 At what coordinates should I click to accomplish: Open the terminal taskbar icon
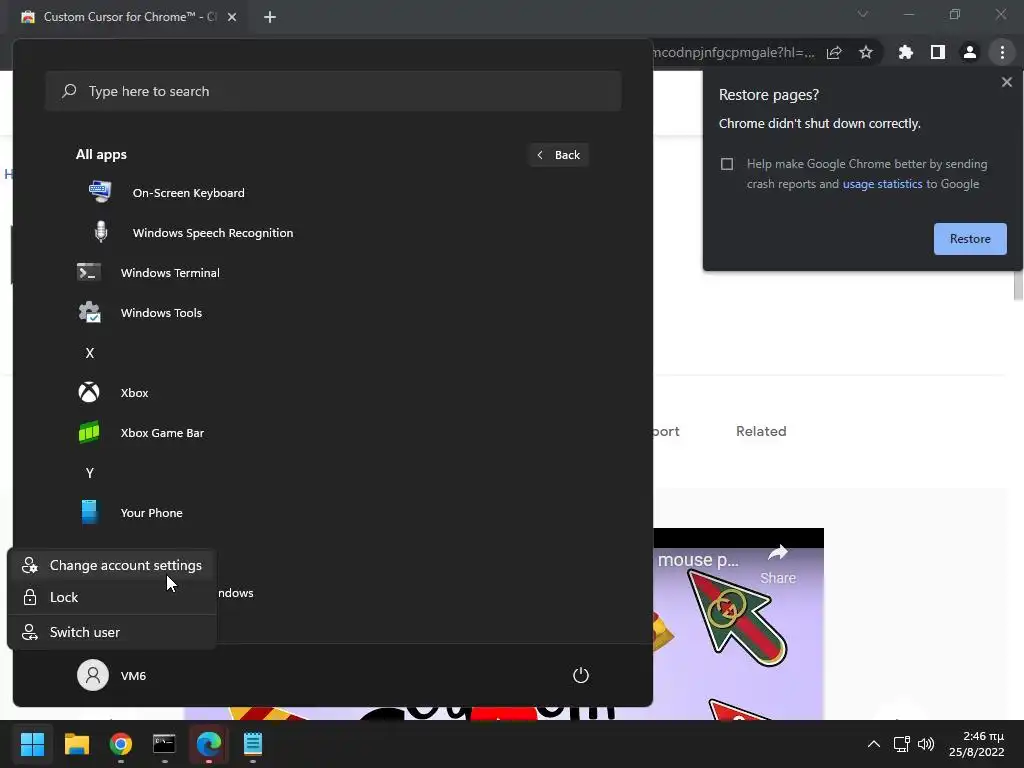pyautogui.click(x=164, y=744)
